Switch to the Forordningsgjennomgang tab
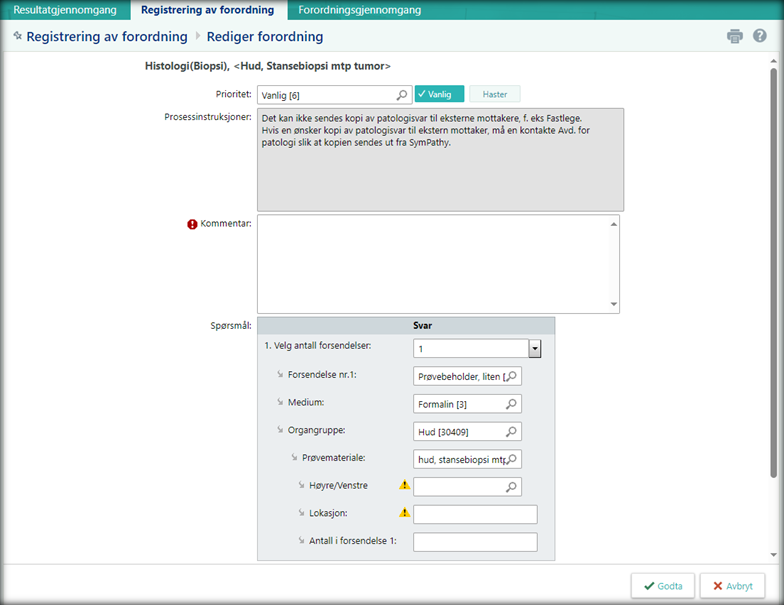This screenshot has width=784, height=605. click(360, 10)
